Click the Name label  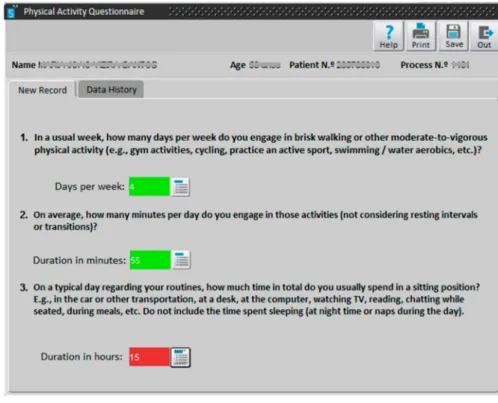pos(24,65)
